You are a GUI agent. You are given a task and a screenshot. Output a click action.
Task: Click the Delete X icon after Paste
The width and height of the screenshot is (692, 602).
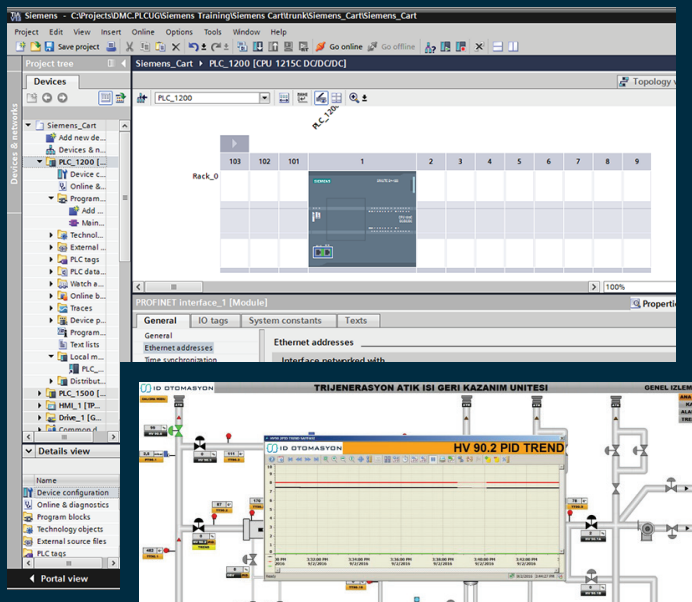click(176, 46)
